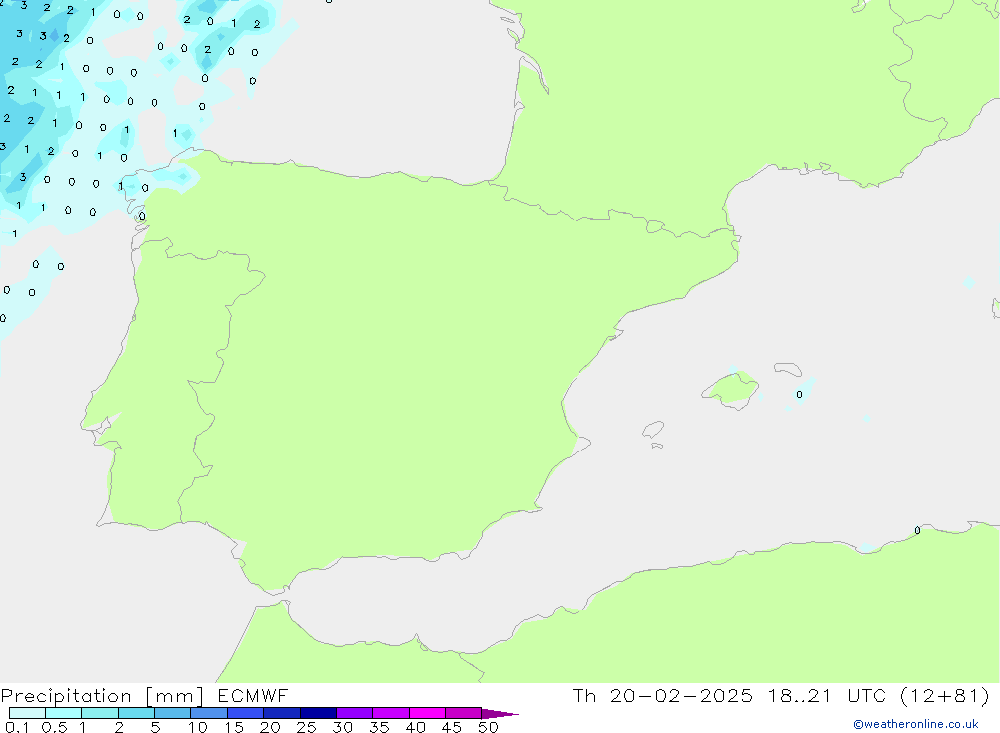Screen dimensions: 1000x733
Task: Click the '15' legend scale label
Action: click(234, 727)
